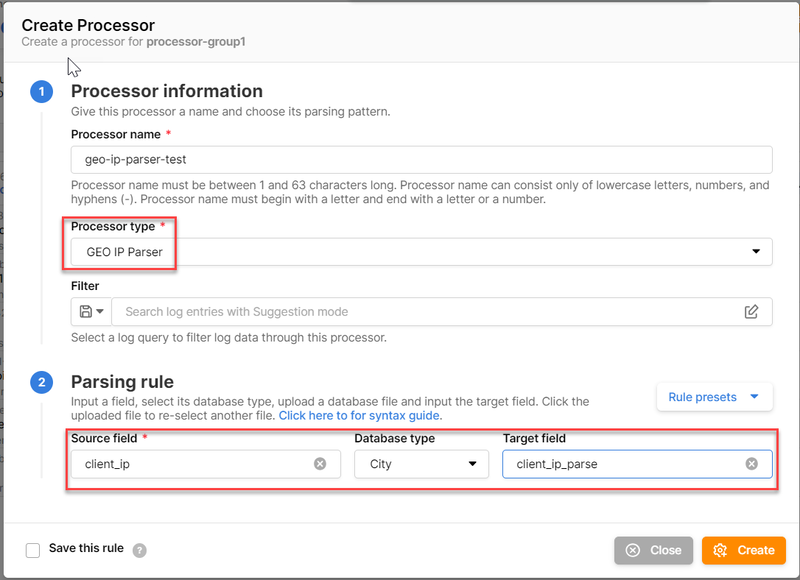Click the orange Create button
Viewport: 800px width, 580px height.
coord(743,550)
